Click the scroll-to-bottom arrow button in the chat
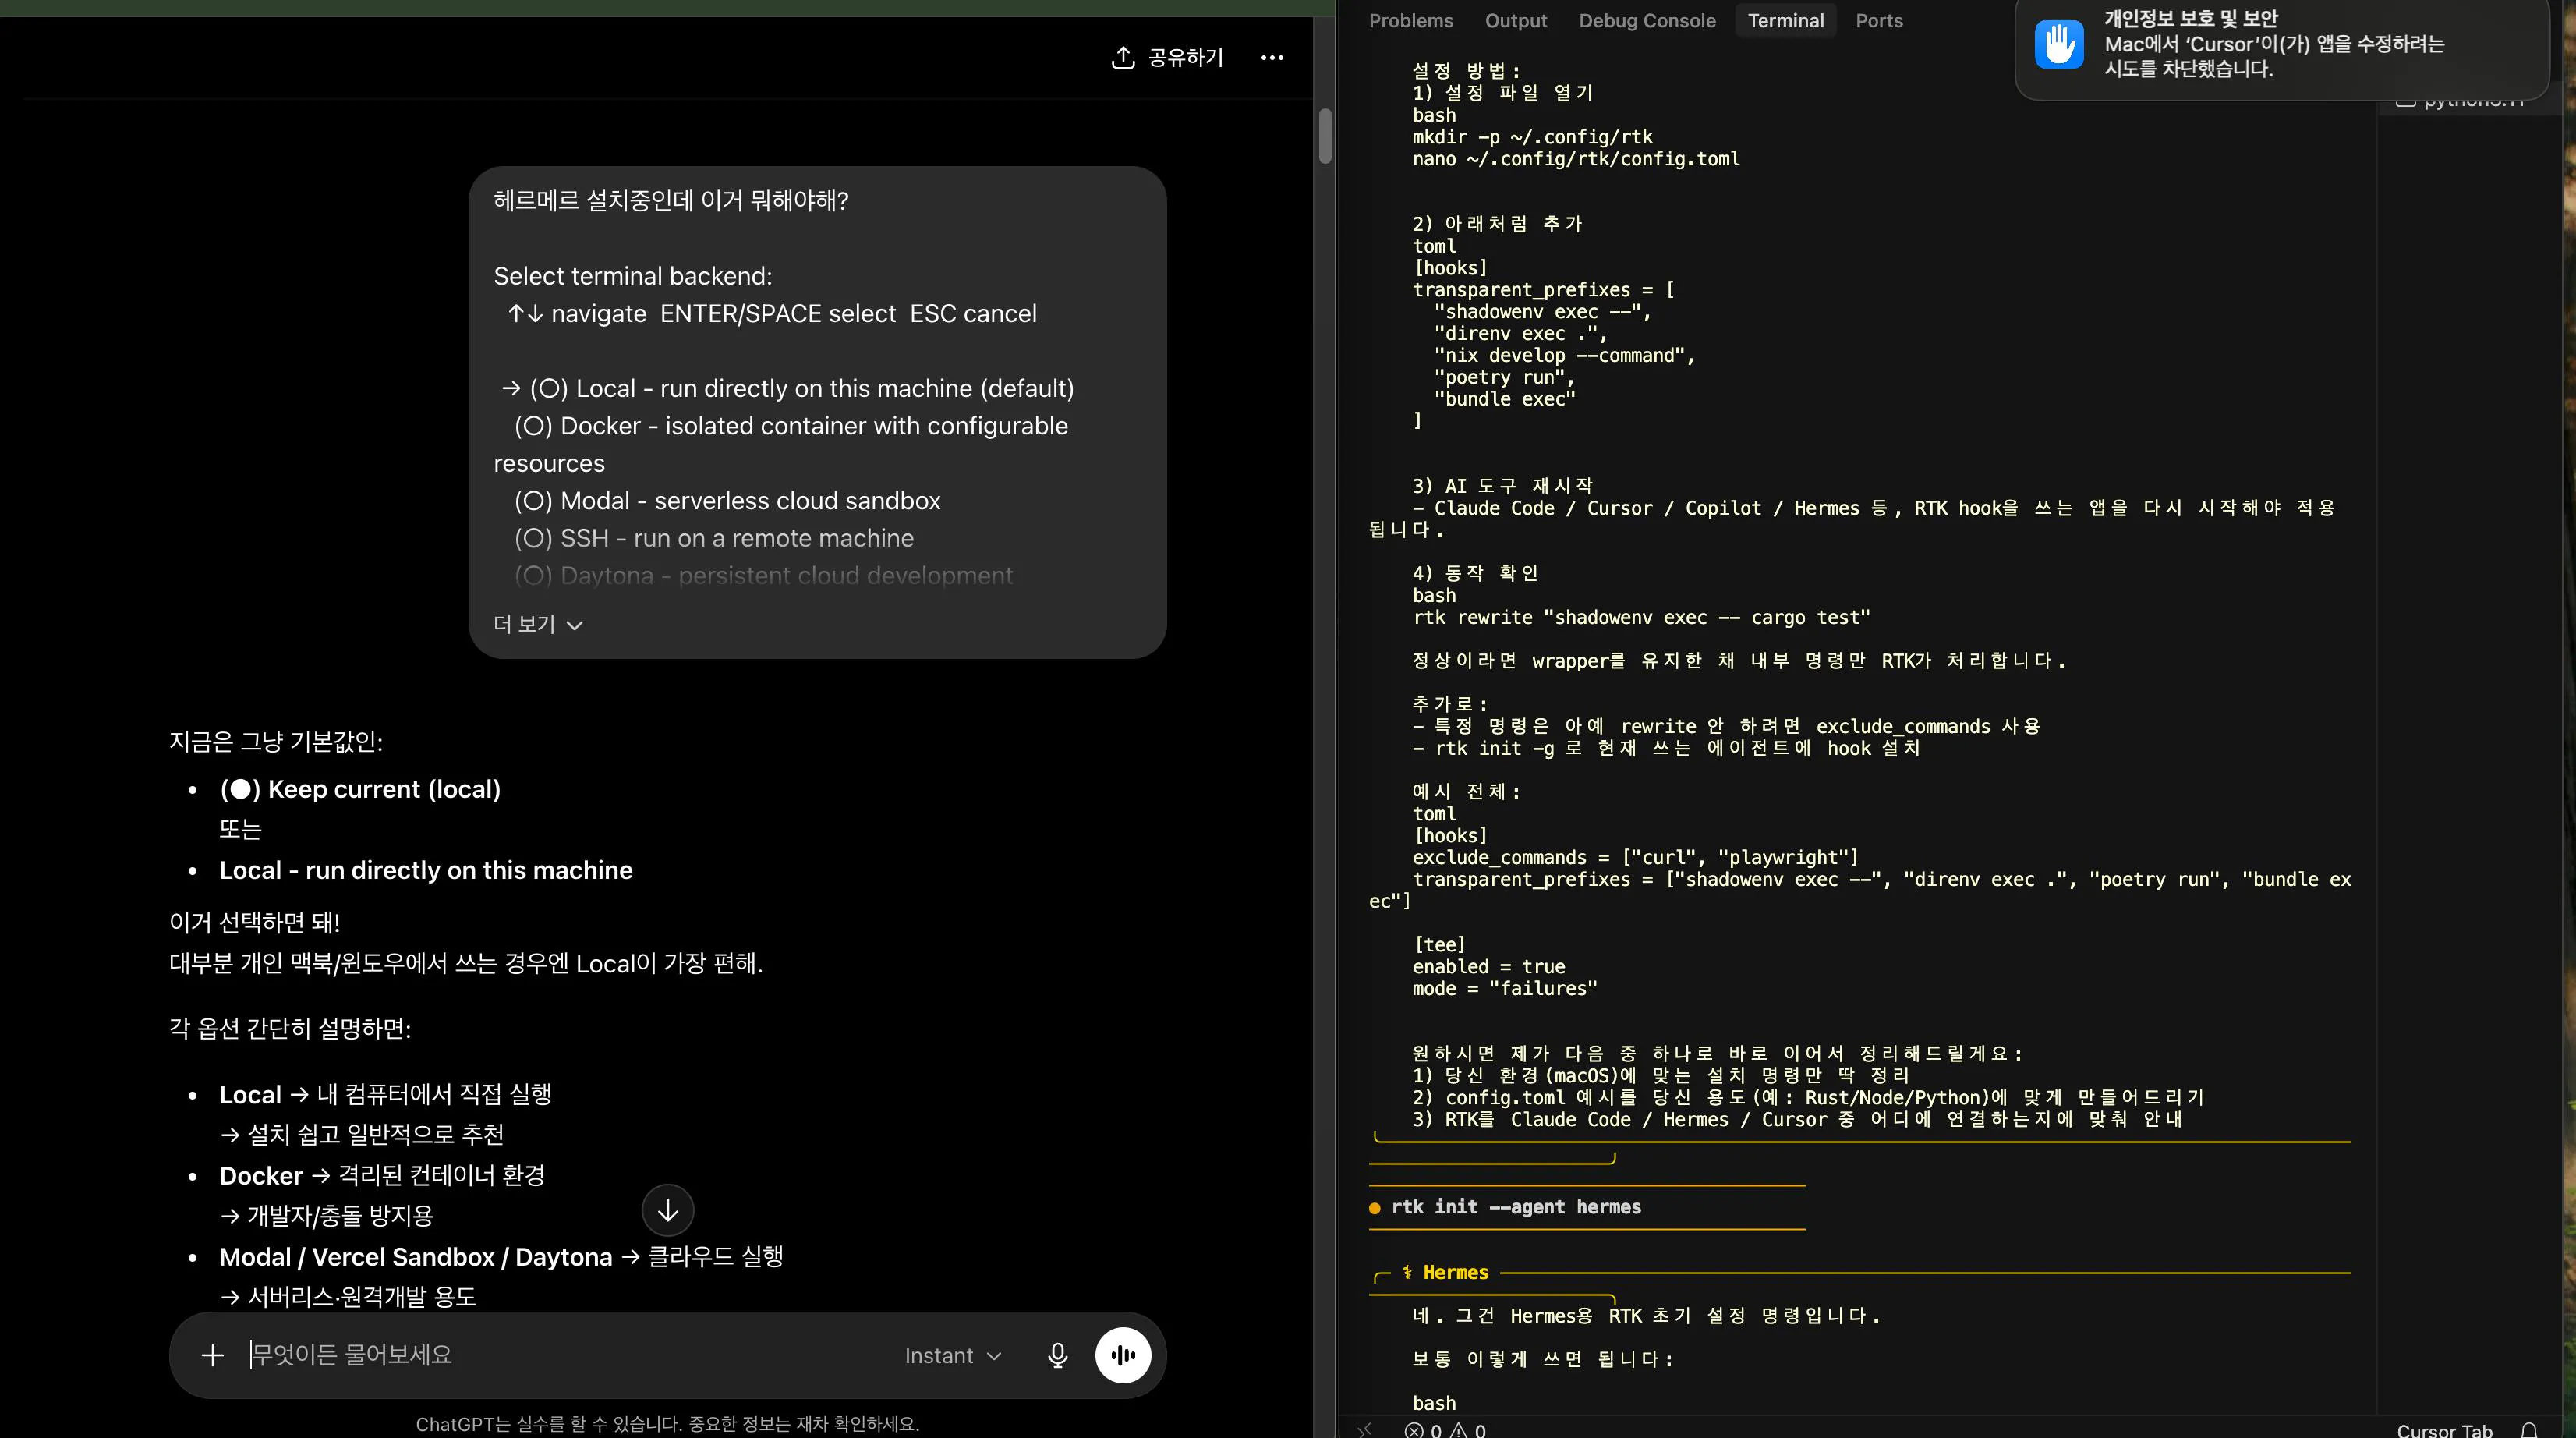The width and height of the screenshot is (2576, 1438). click(668, 1211)
